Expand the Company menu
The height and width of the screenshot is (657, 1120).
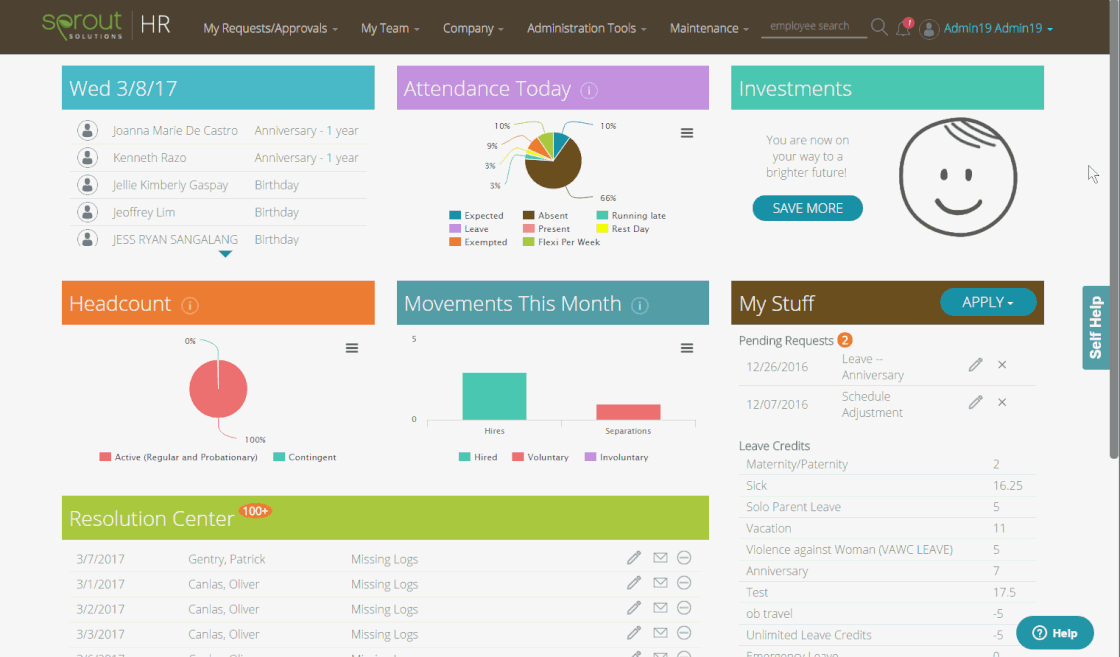coord(472,27)
